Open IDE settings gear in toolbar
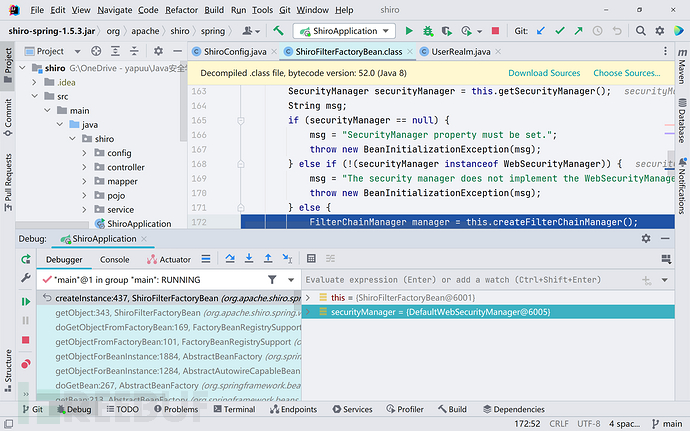Viewport: 690px width, 431px height. tap(659, 31)
